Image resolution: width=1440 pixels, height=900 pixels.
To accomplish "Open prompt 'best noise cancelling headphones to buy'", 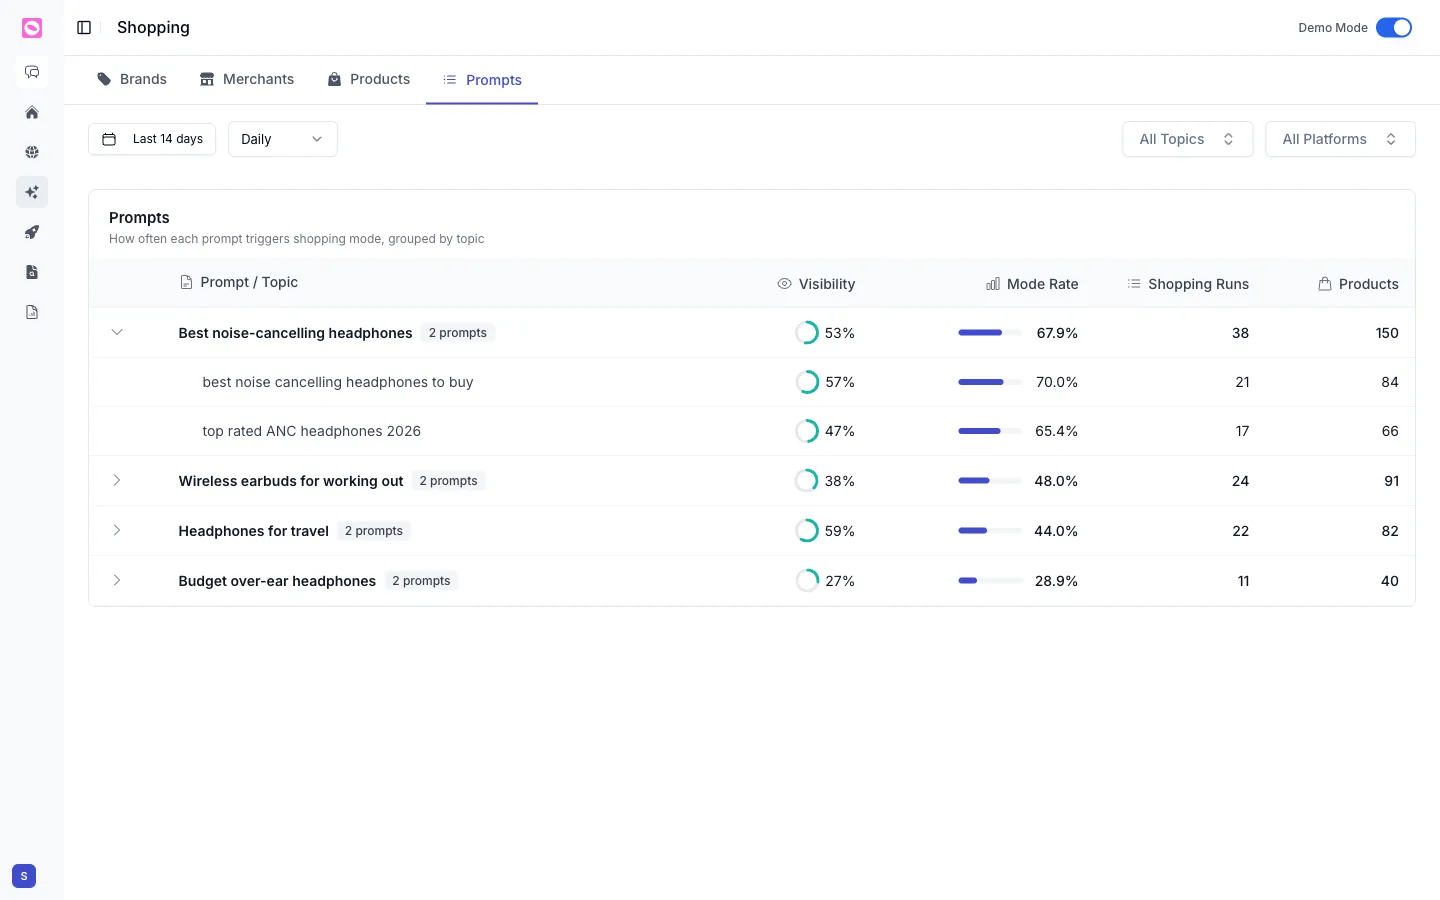I will (x=338, y=382).
